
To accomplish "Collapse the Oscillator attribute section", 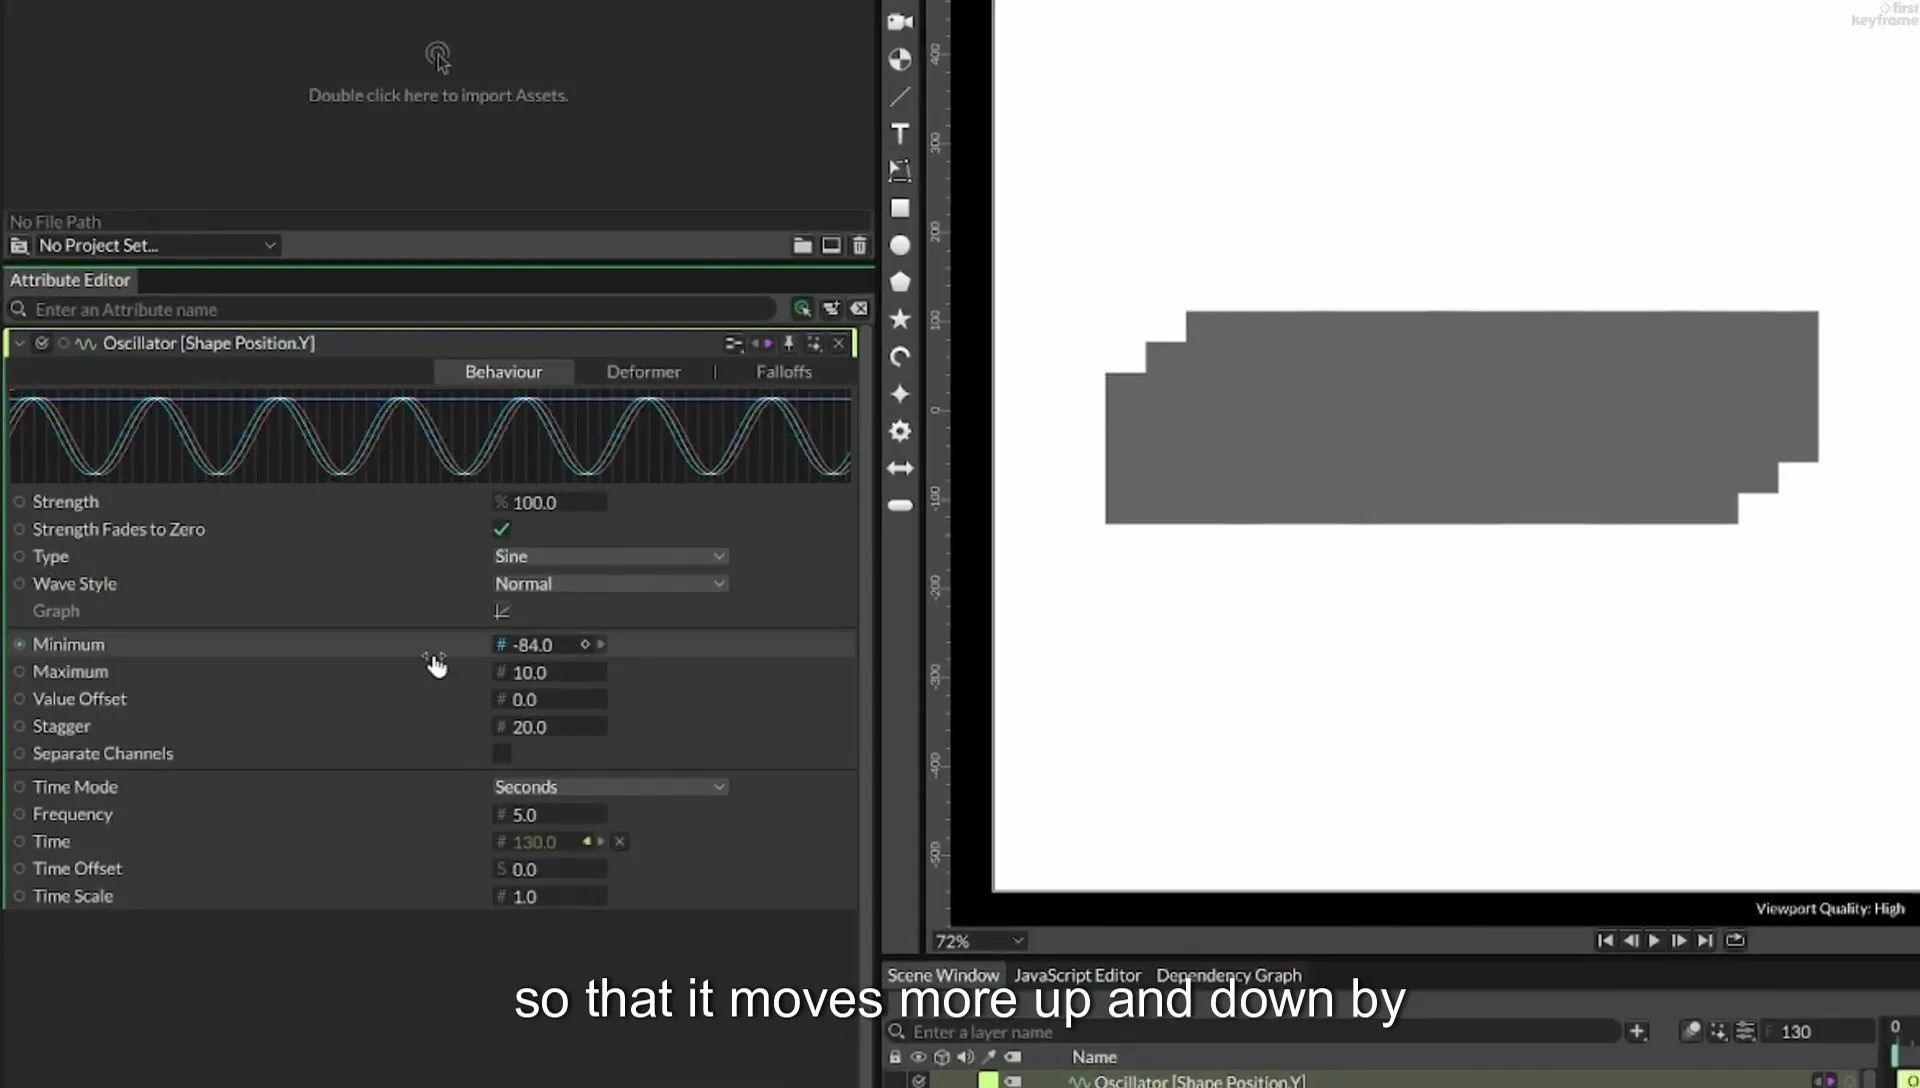I will coord(19,343).
